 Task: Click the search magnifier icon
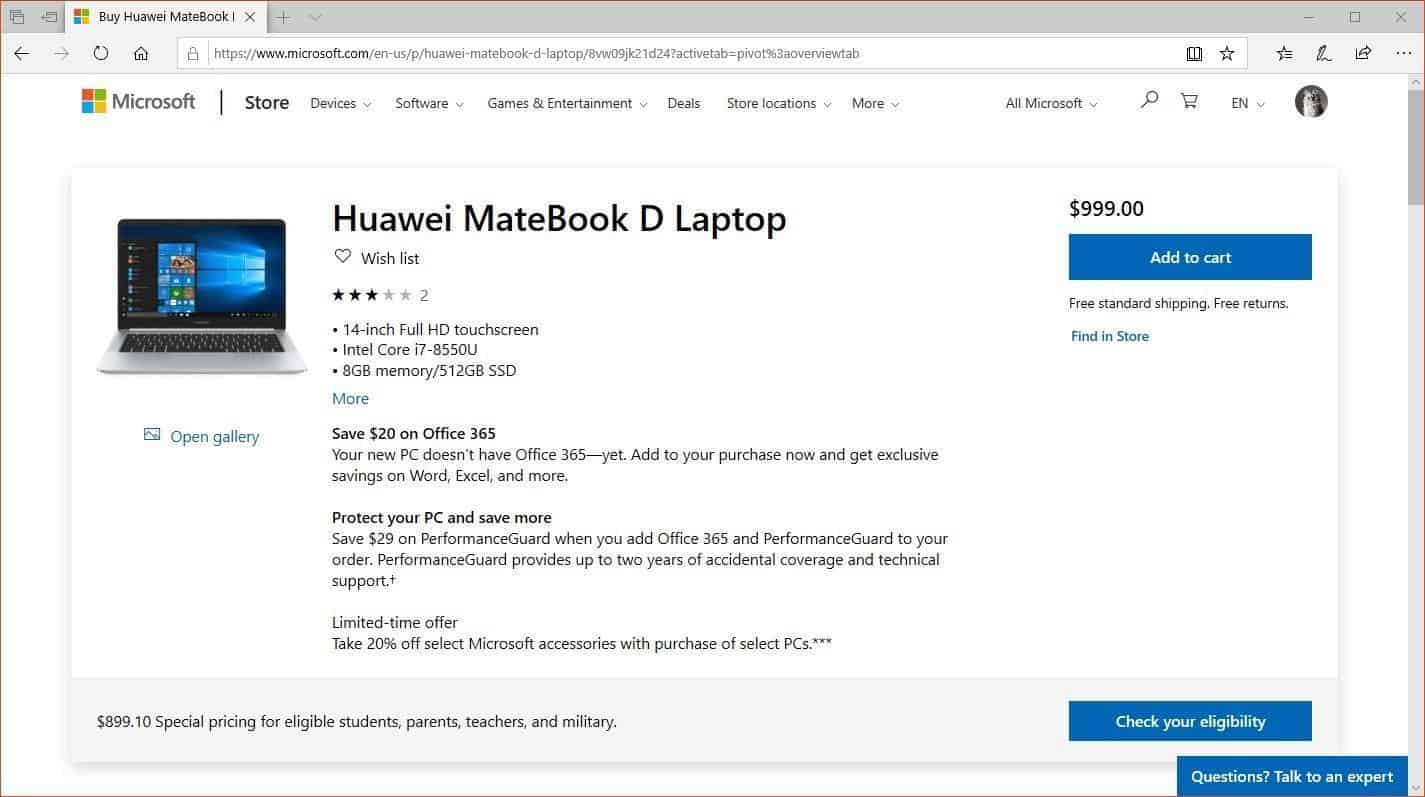pos(1149,100)
